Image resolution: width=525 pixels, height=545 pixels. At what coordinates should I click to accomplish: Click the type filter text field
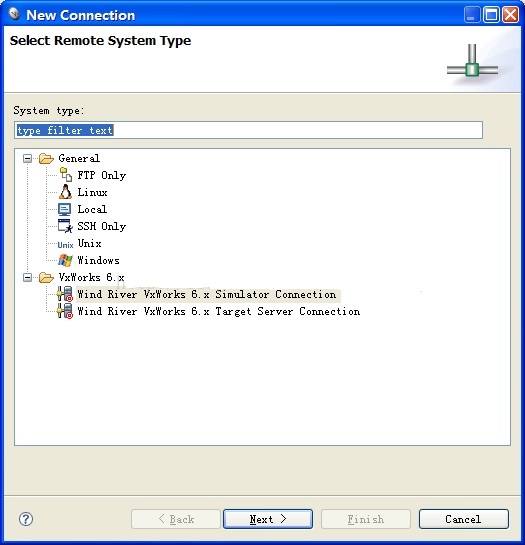click(249, 130)
